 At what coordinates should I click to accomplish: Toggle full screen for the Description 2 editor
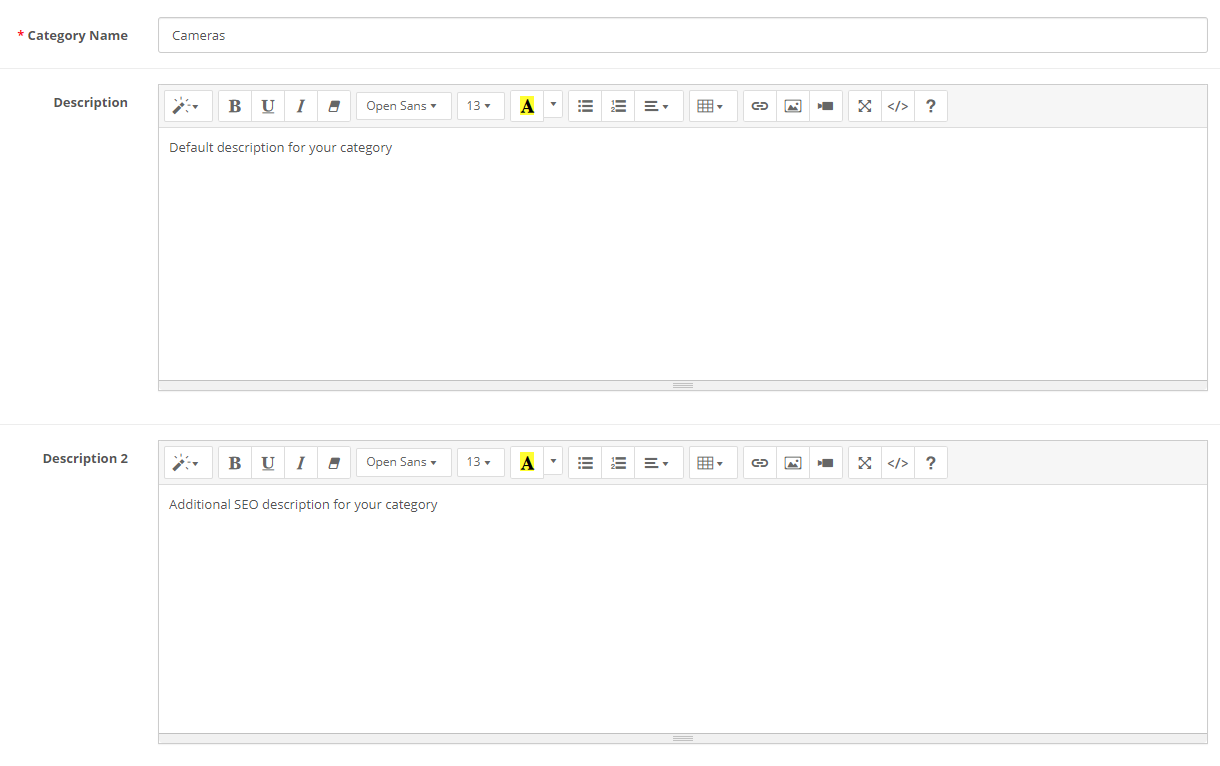(865, 463)
